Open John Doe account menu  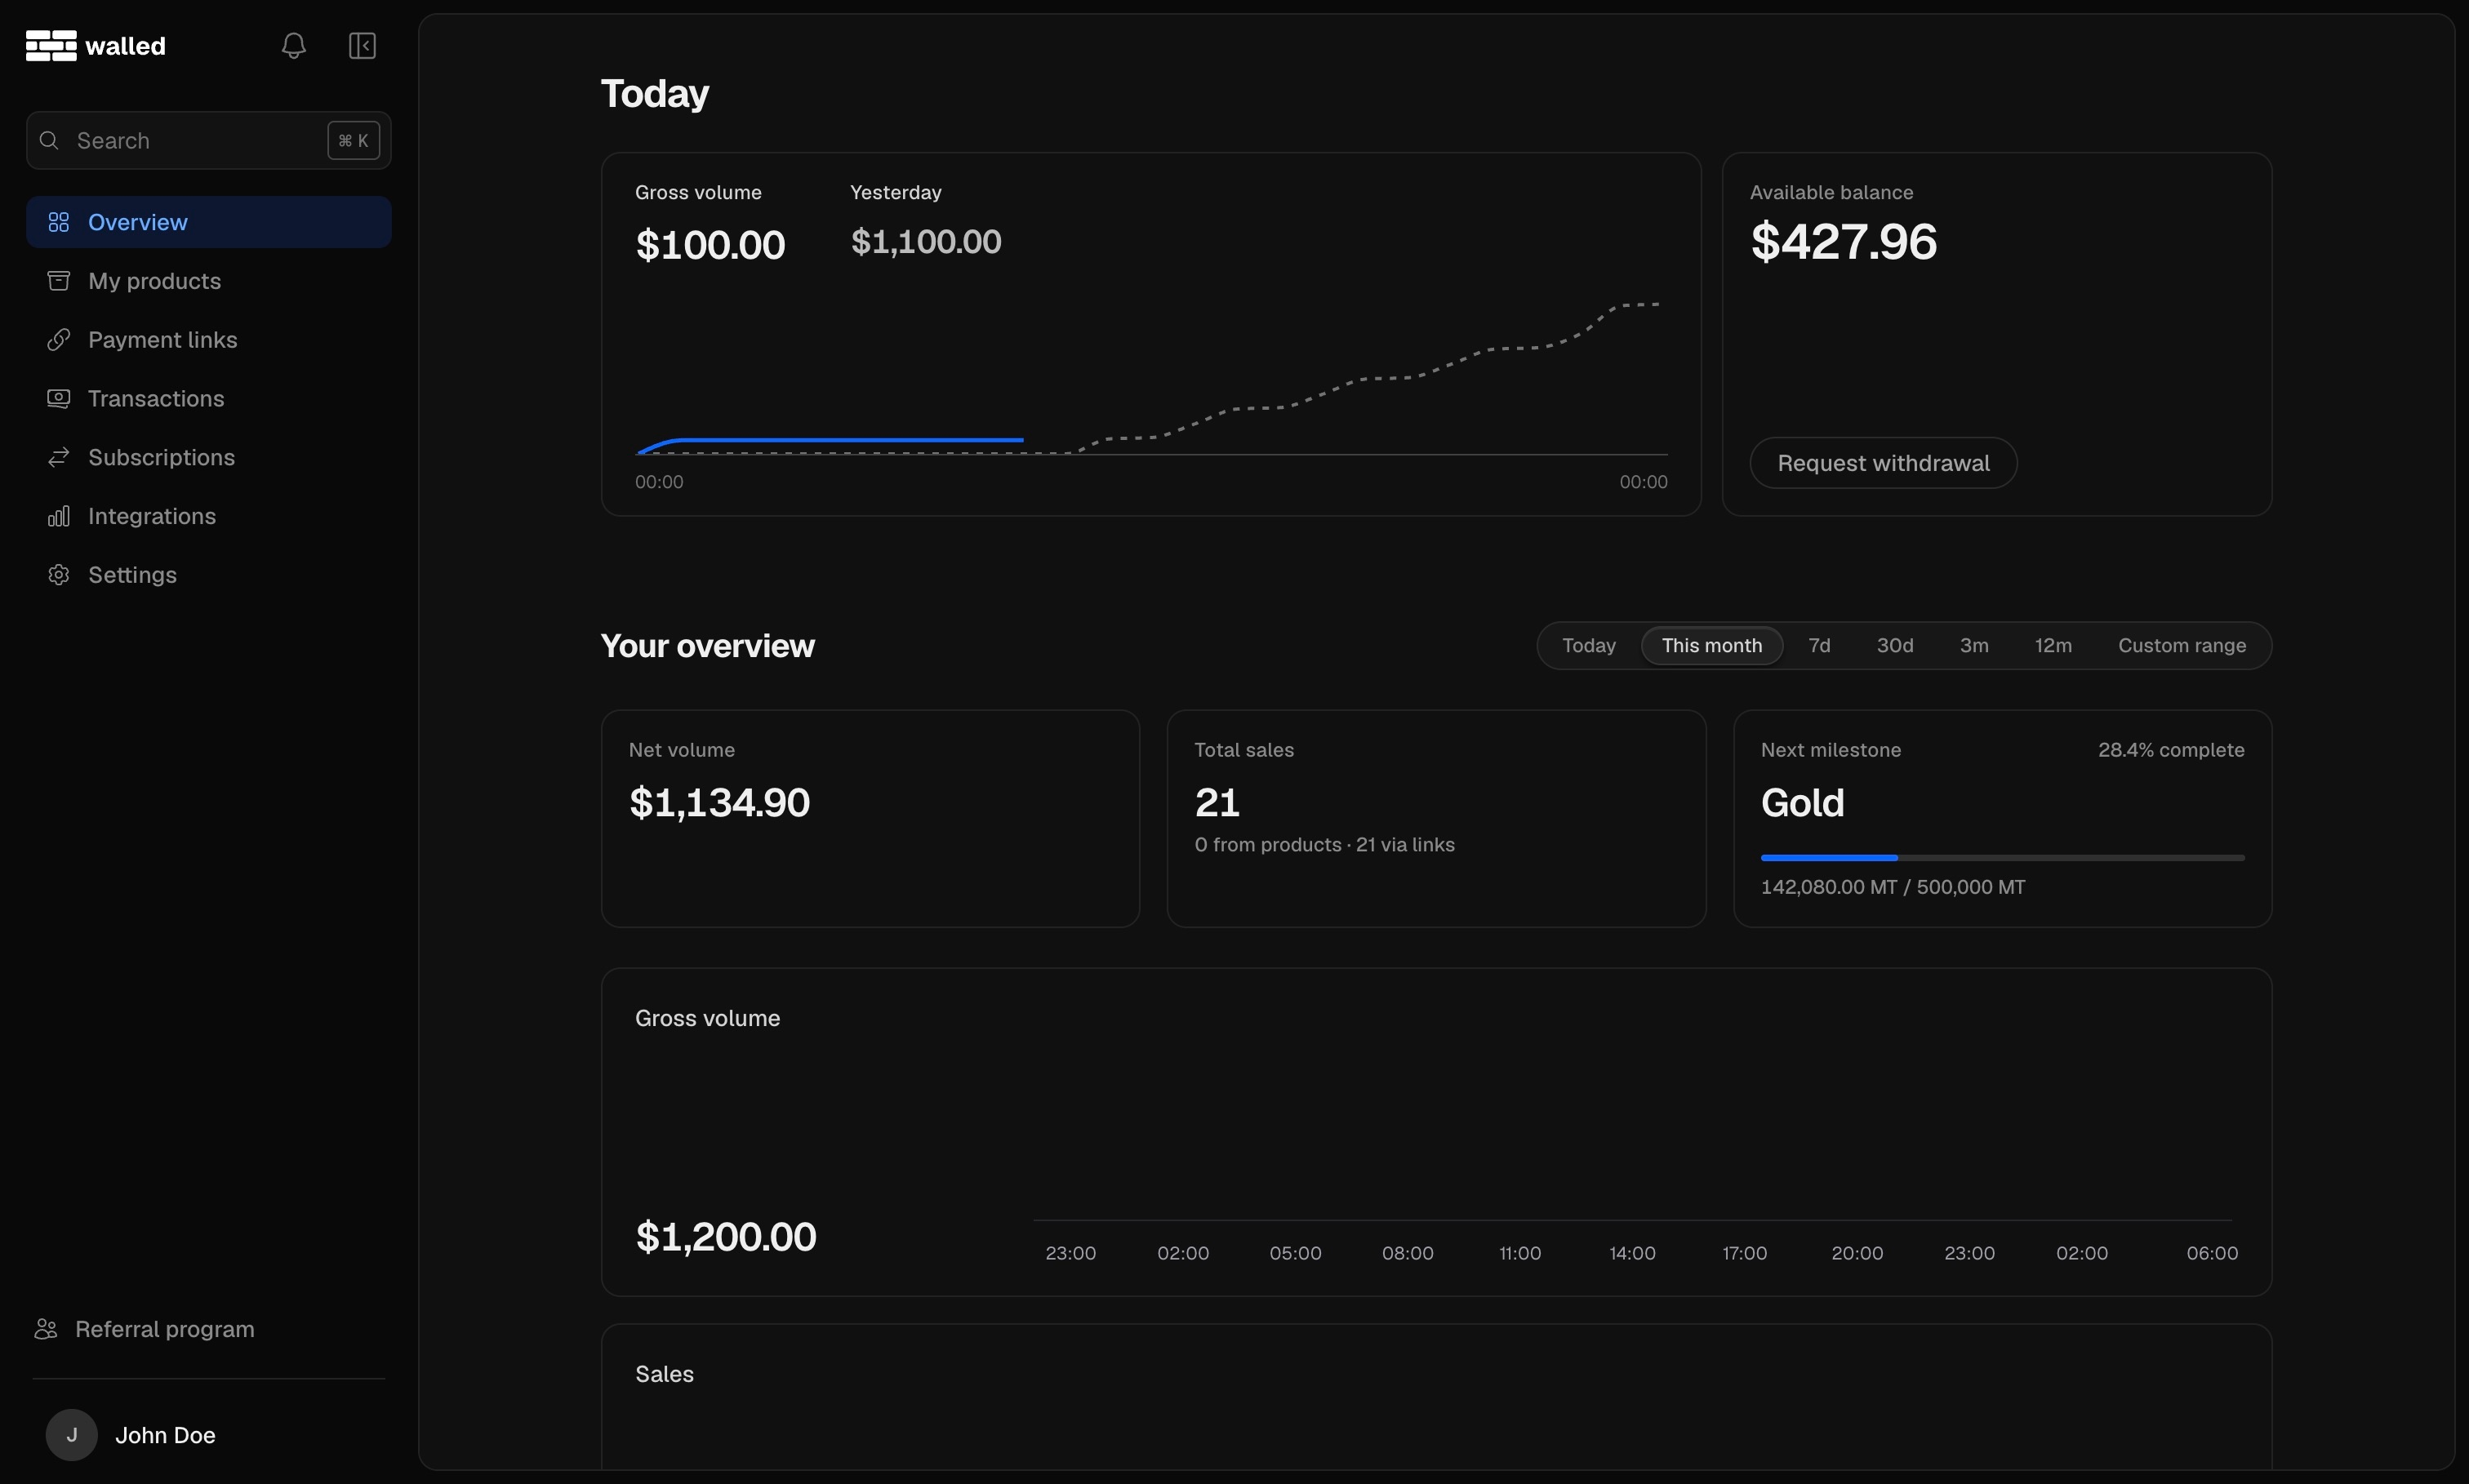point(209,1435)
